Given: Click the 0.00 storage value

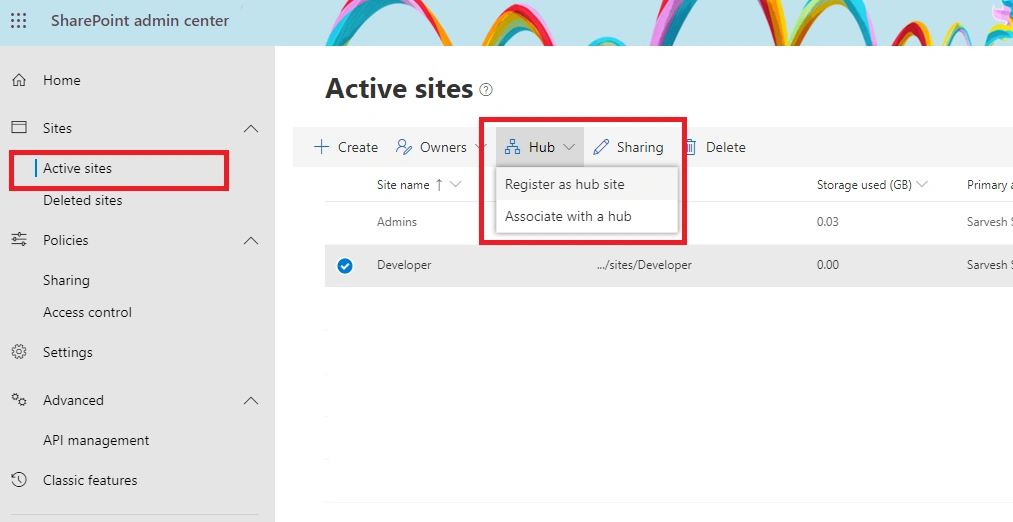Looking at the screenshot, I should point(828,265).
